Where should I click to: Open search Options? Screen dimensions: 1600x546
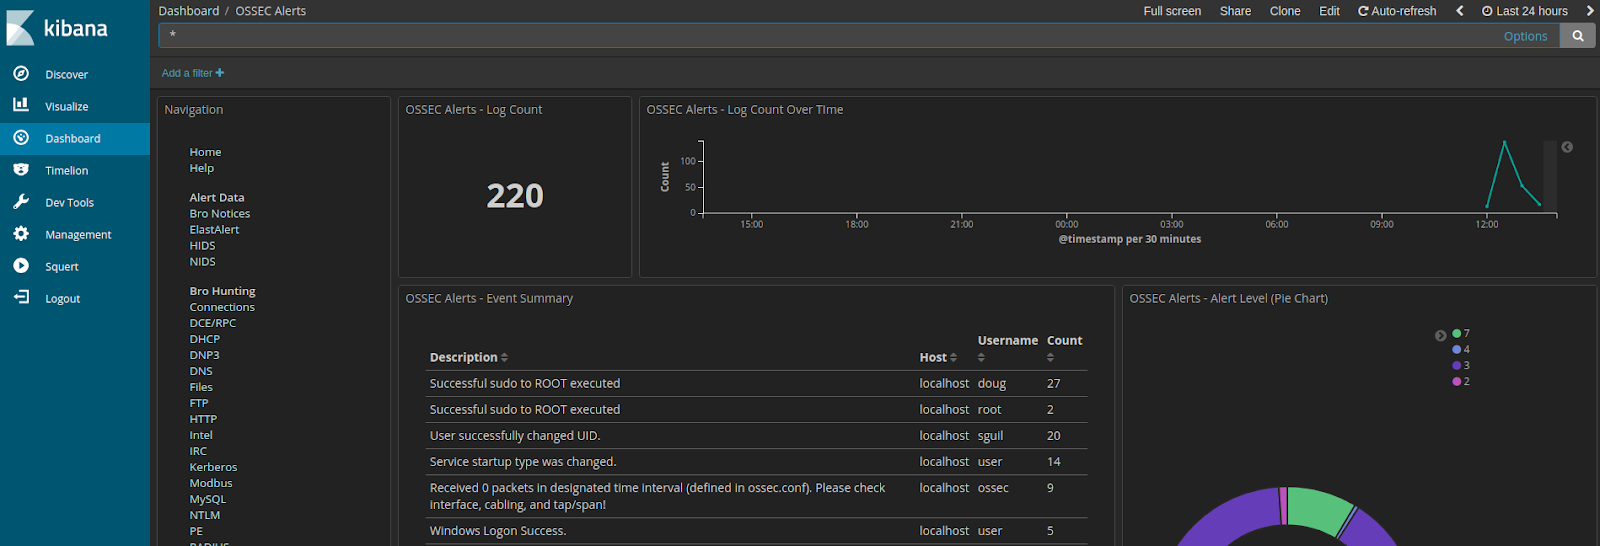coord(1525,36)
